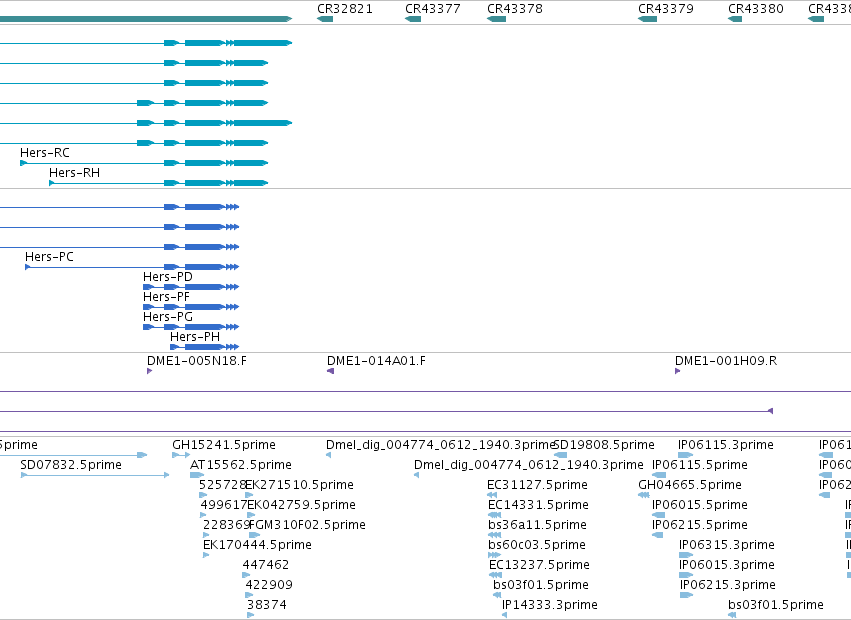The image size is (851, 620).
Task: Select the Hers-PH protein label
Action: (195, 337)
